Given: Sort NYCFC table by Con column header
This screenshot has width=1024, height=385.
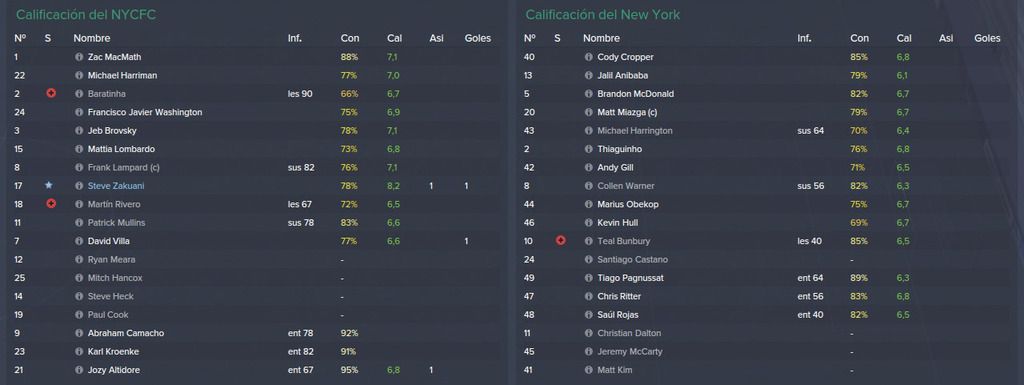Looking at the screenshot, I should [349, 38].
